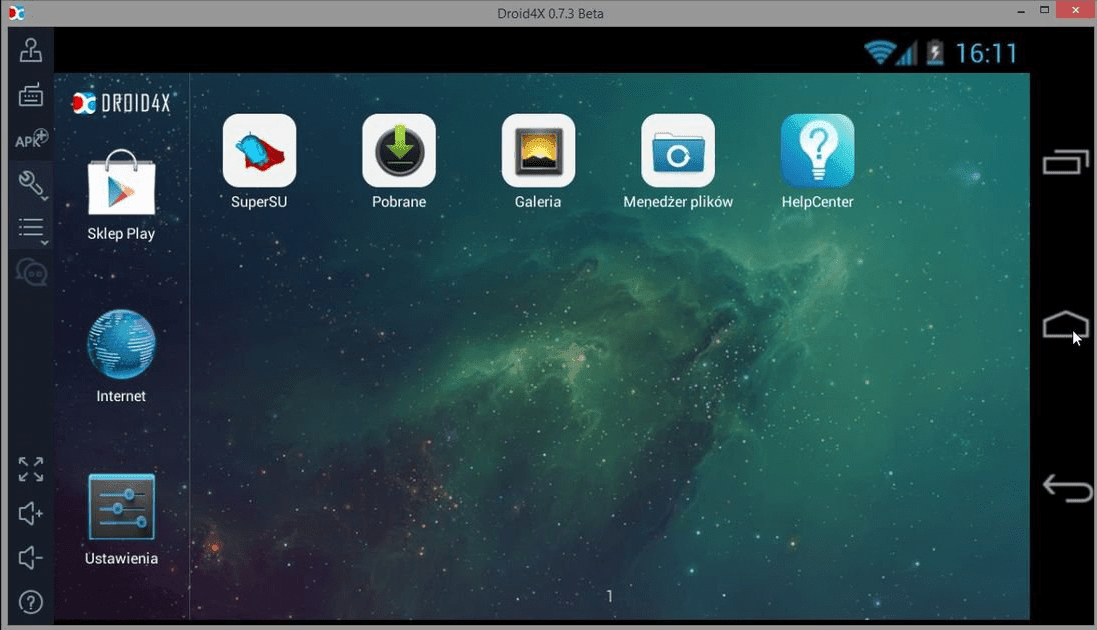Viewport: 1097px width, 630px height.
Task: Minimize the Droid4X window
Action: tap(1021, 11)
